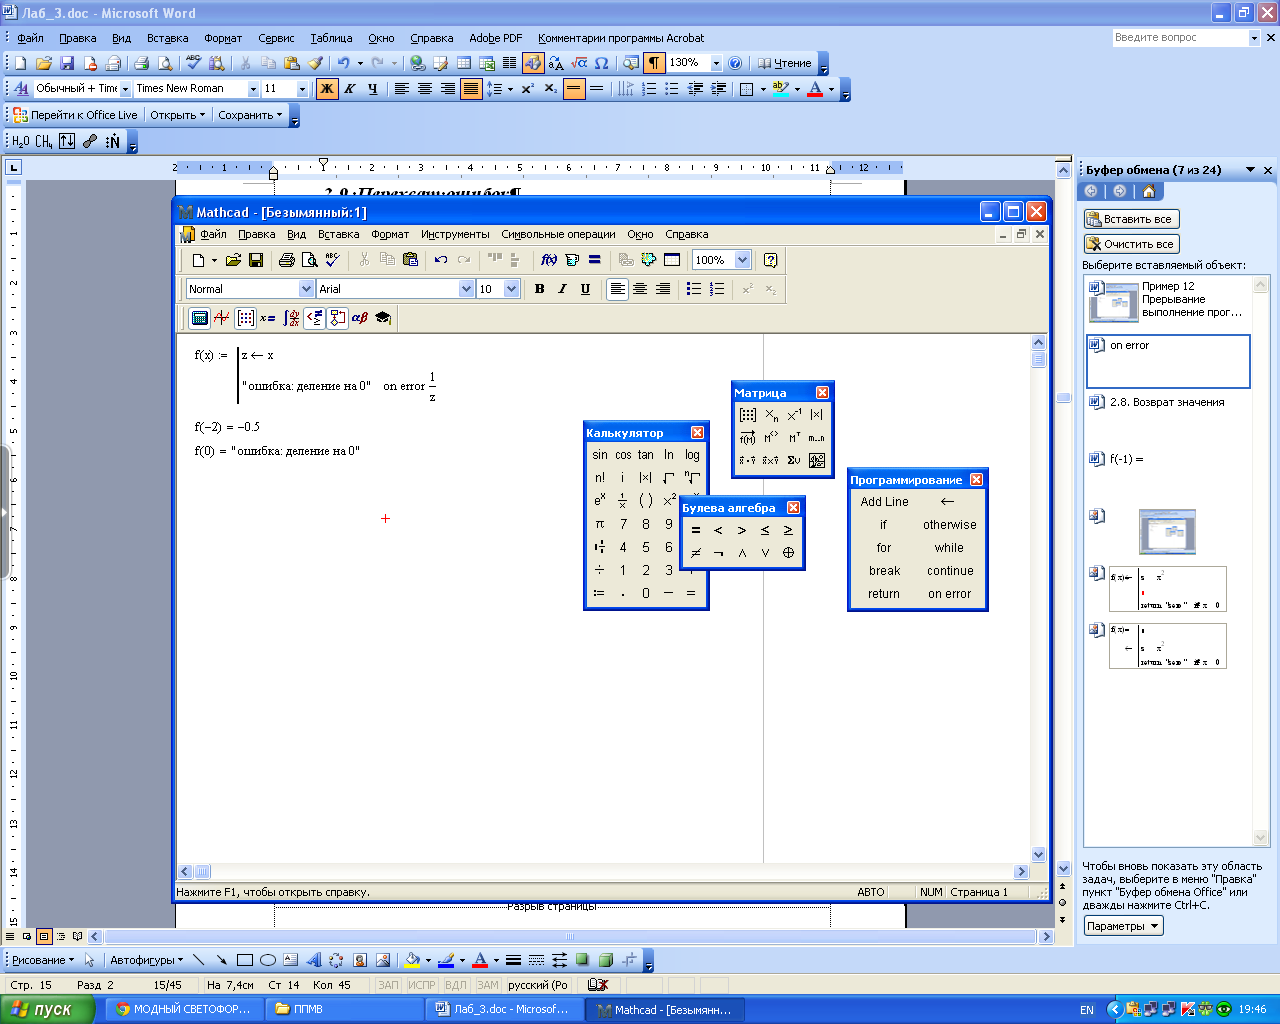Click Insert Function f(x) icon in Mathcad
The width and height of the screenshot is (1280, 1024).
[x=549, y=260]
